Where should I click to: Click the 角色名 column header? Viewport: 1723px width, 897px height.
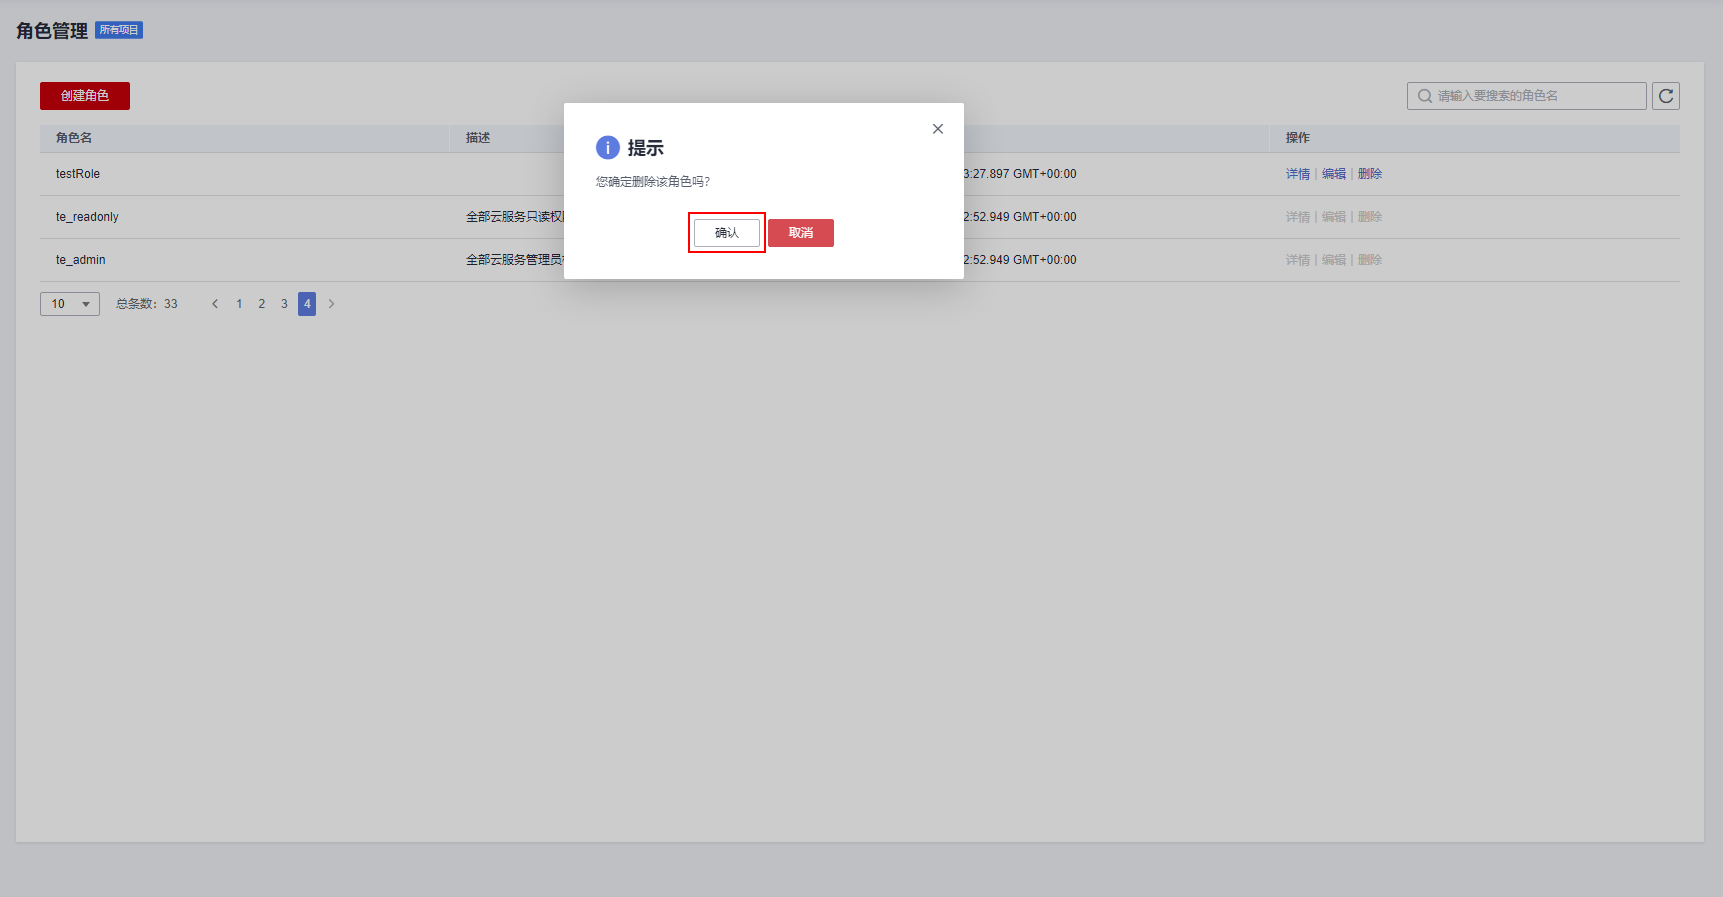tap(74, 138)
